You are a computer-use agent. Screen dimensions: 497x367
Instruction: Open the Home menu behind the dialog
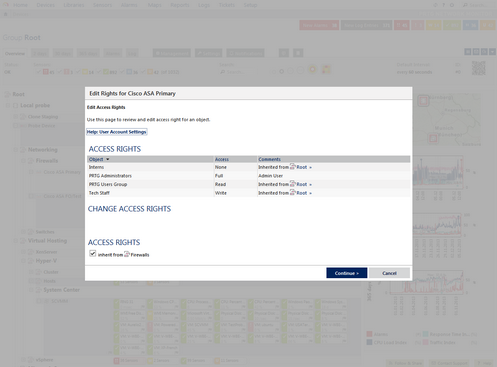(20, 5)
